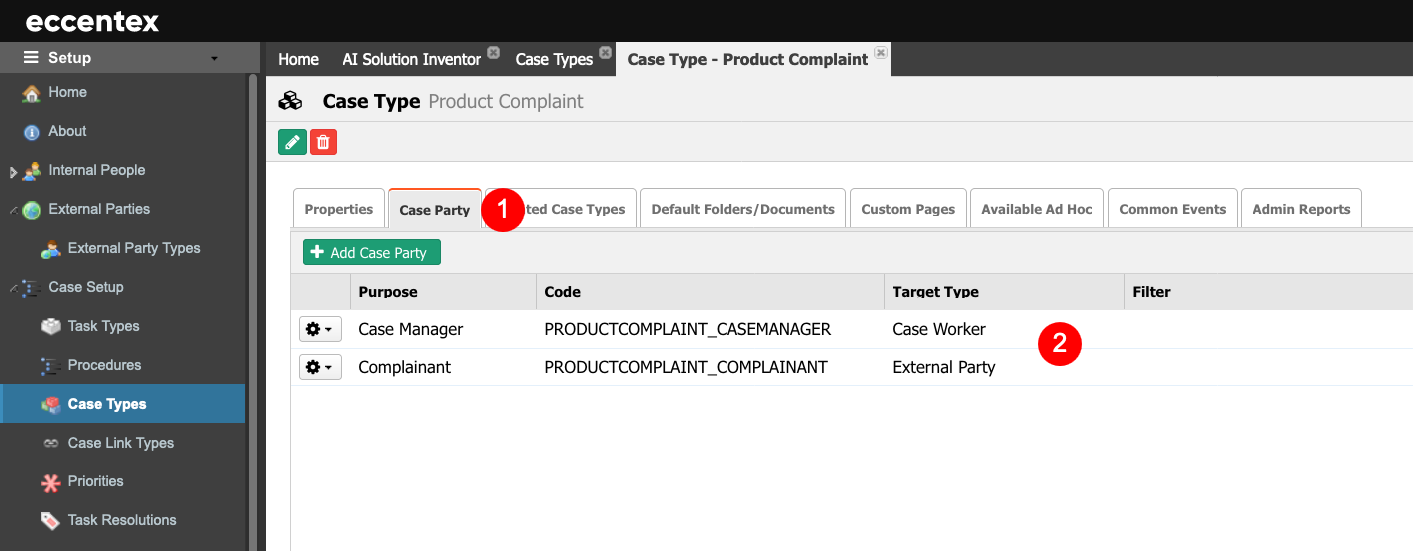1413x551 pixels.
Task: Click the green edit pencil icon
Action: tap(292, 143)
